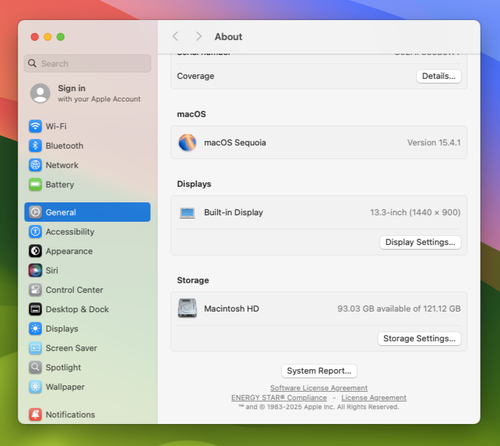The height and width of the screenshot is (446, 500).
Task: Click the macOS Sequoia logo icon
Action: coord(187,142)
